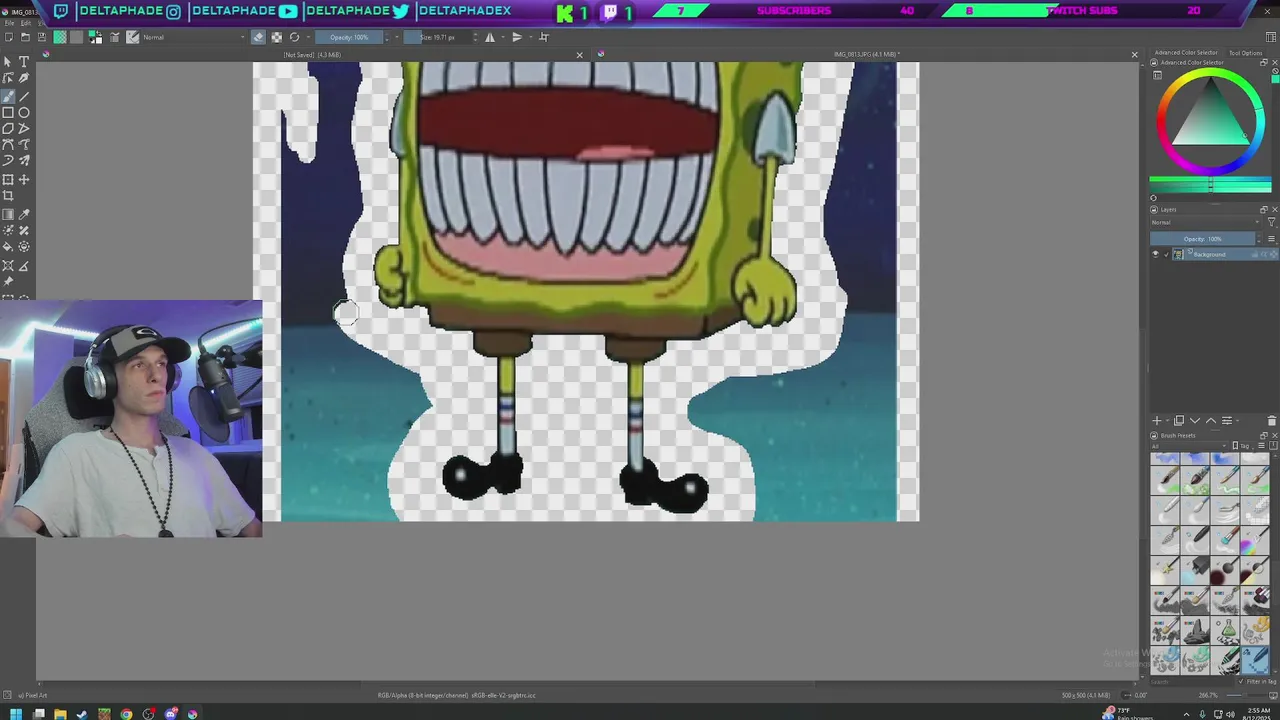
Task: Select the Freehand Brush tool
Action: pyautogui.click(x=8, y=96)
